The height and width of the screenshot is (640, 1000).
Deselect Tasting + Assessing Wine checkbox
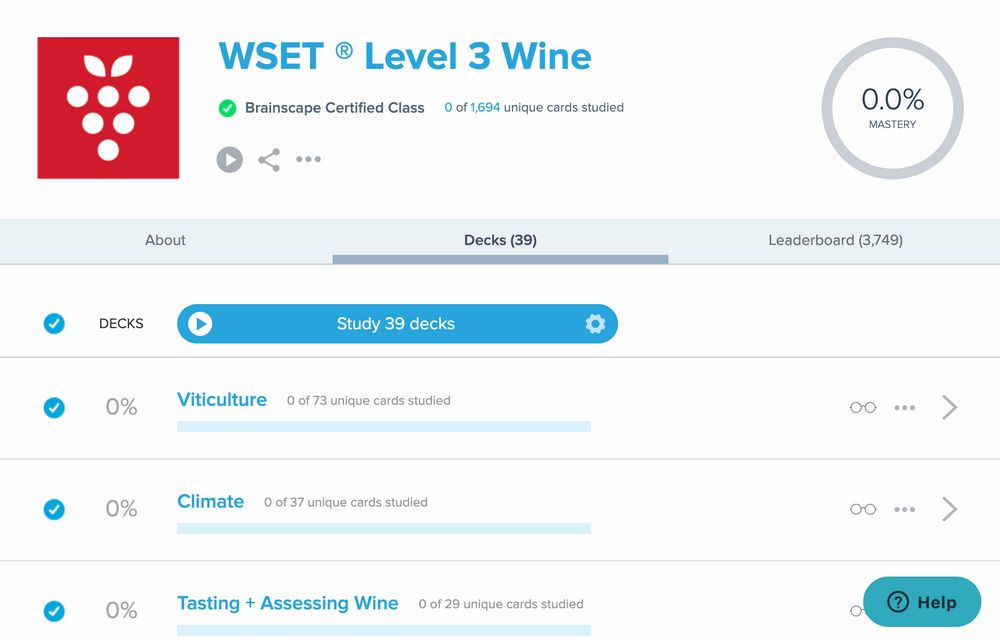coord(54,610)
